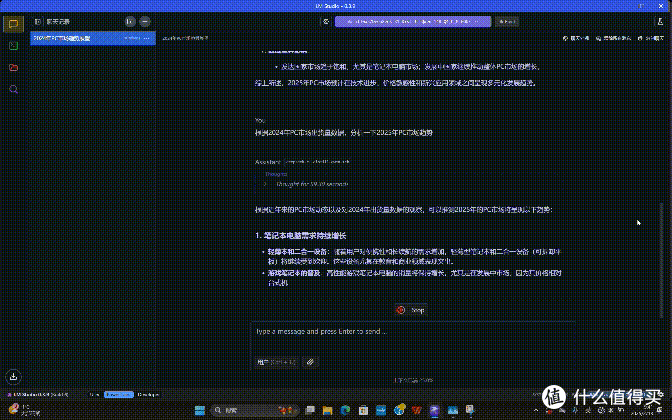Click the middle chat action in the header
This screenshot has height=420, width=672.
(x=613, y=38)
